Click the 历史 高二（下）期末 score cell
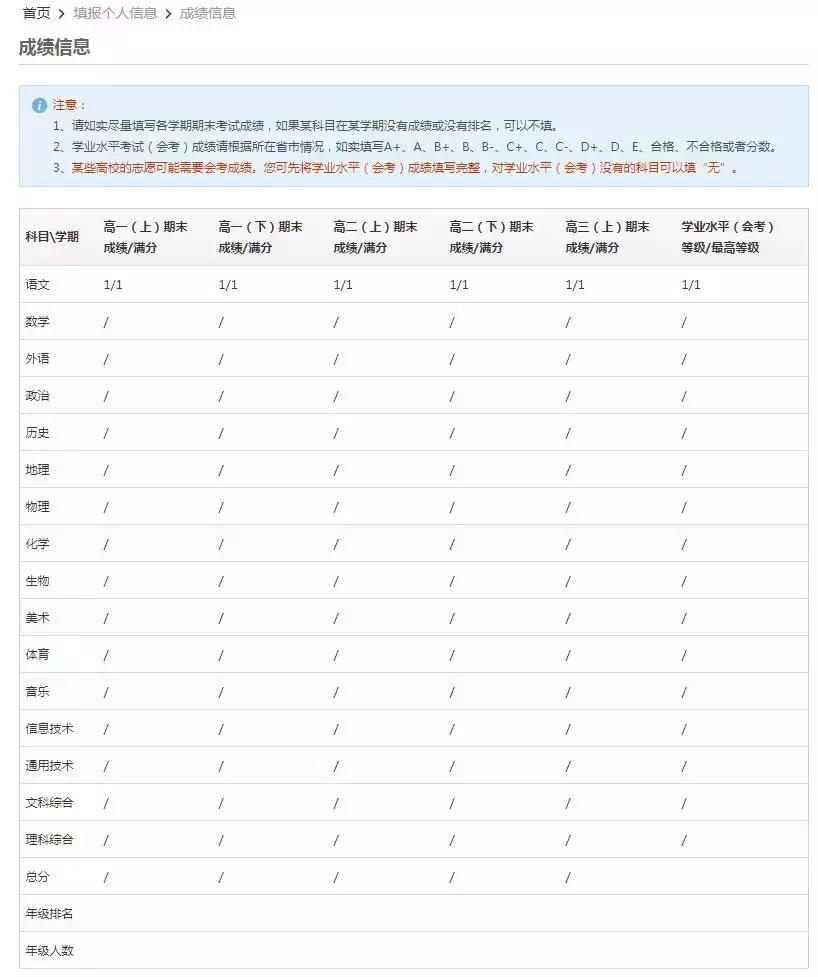 tap(454, 432)
